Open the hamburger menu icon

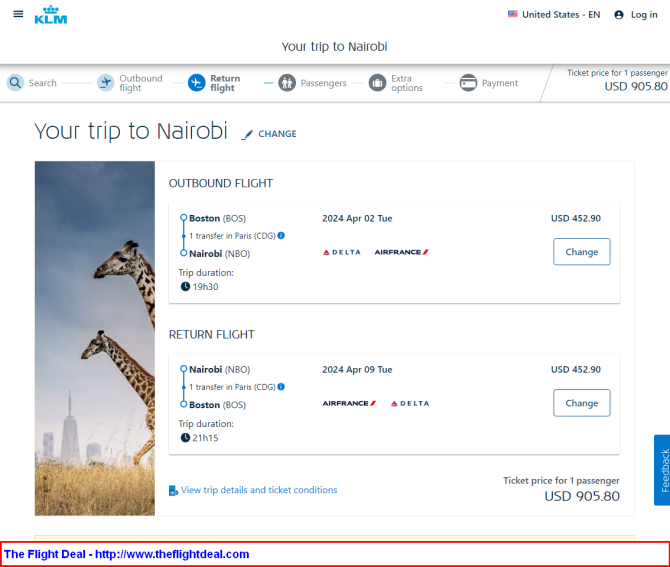coord(18,14)
